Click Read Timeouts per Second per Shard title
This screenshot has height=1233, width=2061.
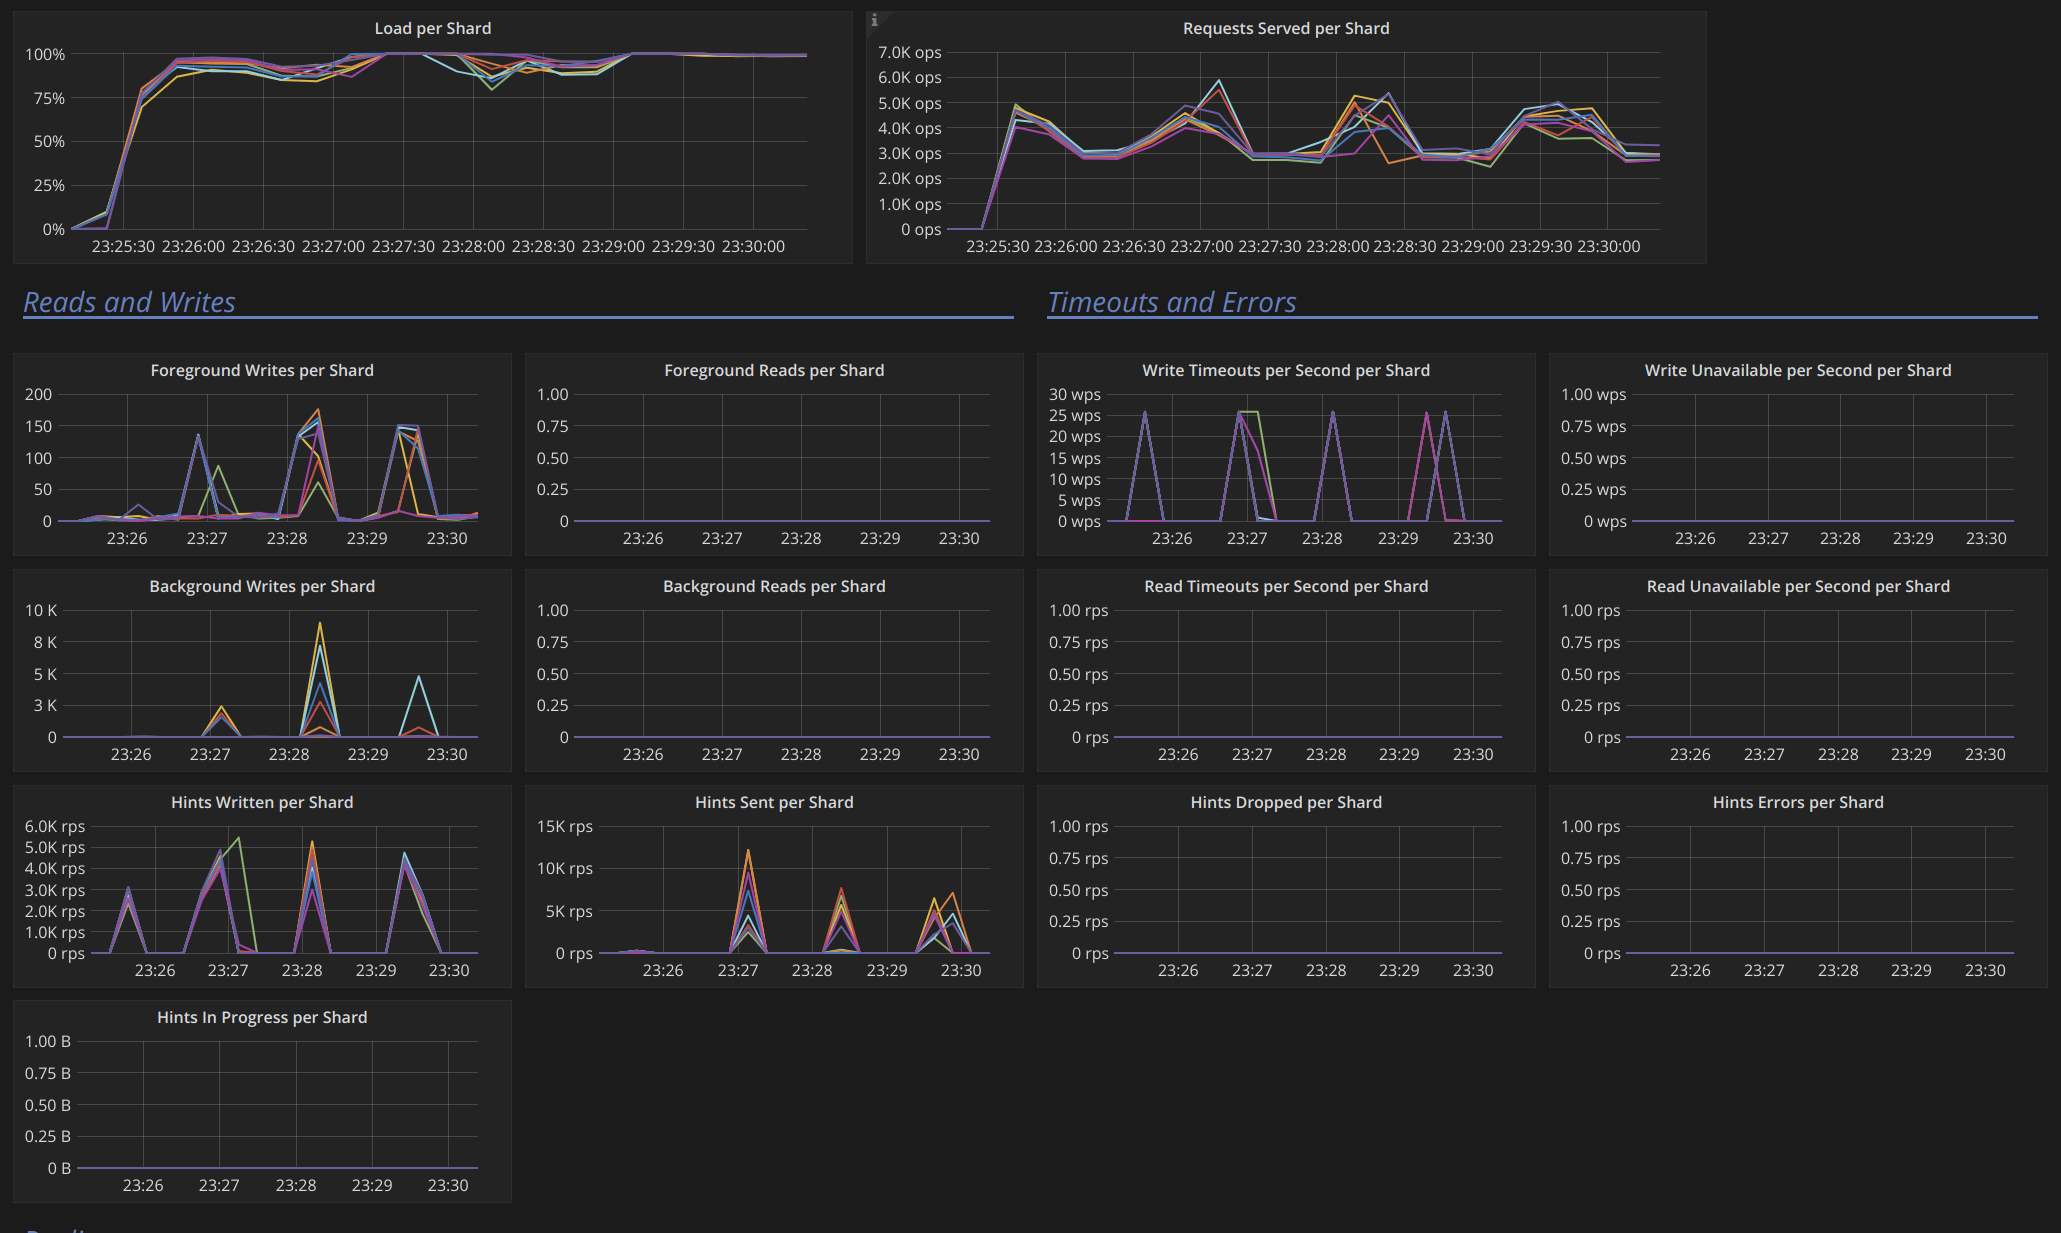(x=1285, y=586)
